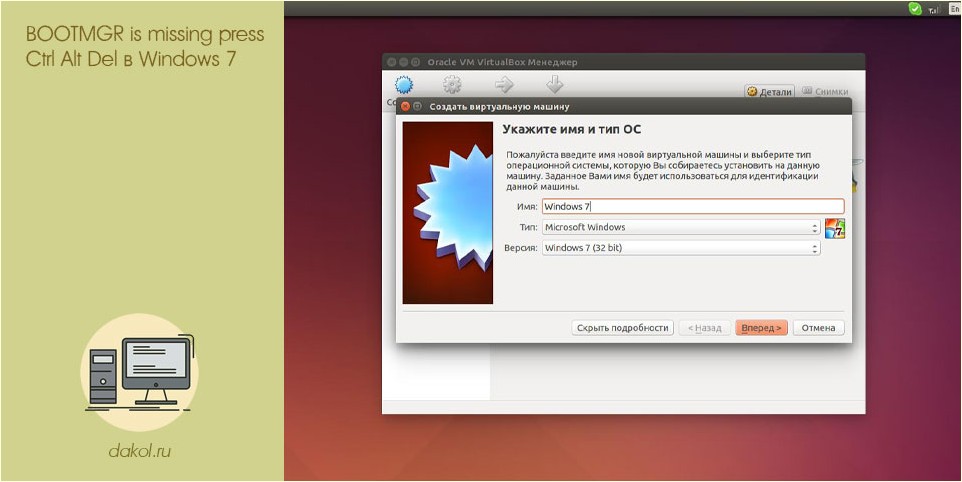This screenshot has height=482, width=962.
Task: Click the wizard starburst illustration image
Action: pyautogui.click(x=448, y=213)
